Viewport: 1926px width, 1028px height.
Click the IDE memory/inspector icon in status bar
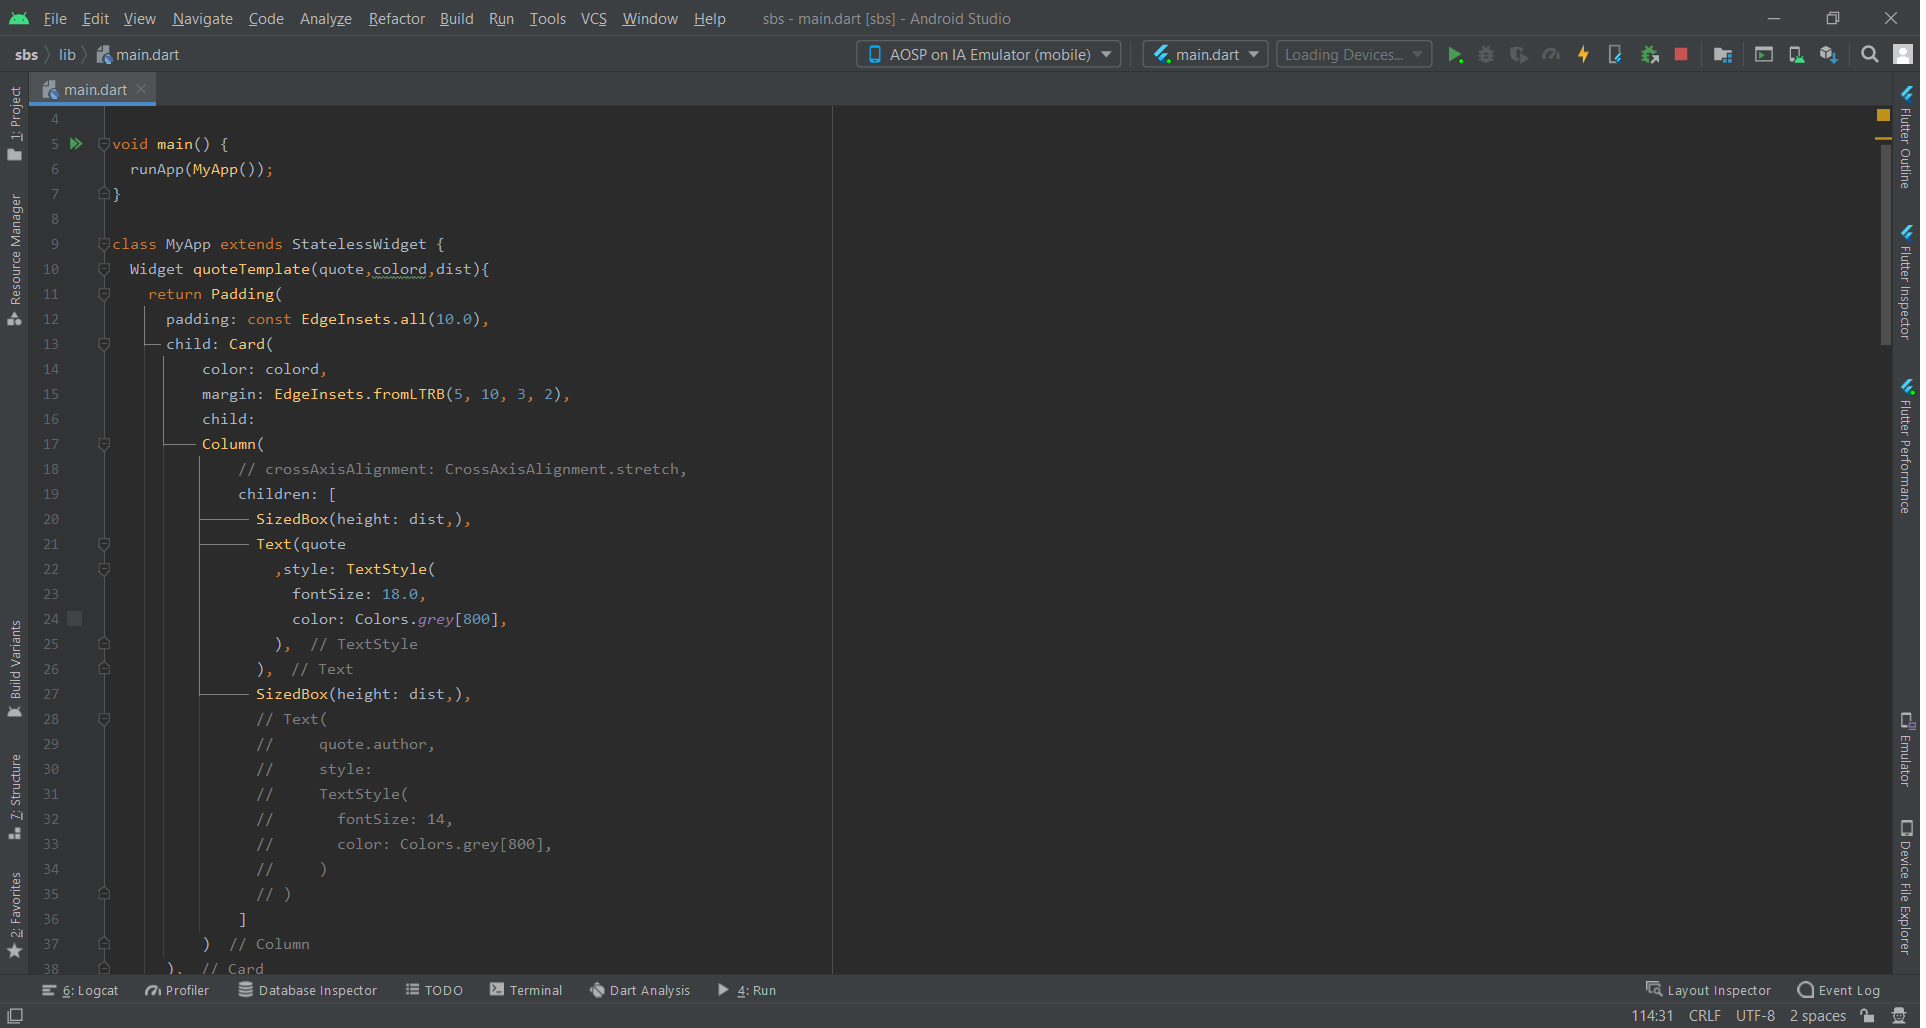point(1899,1016)
